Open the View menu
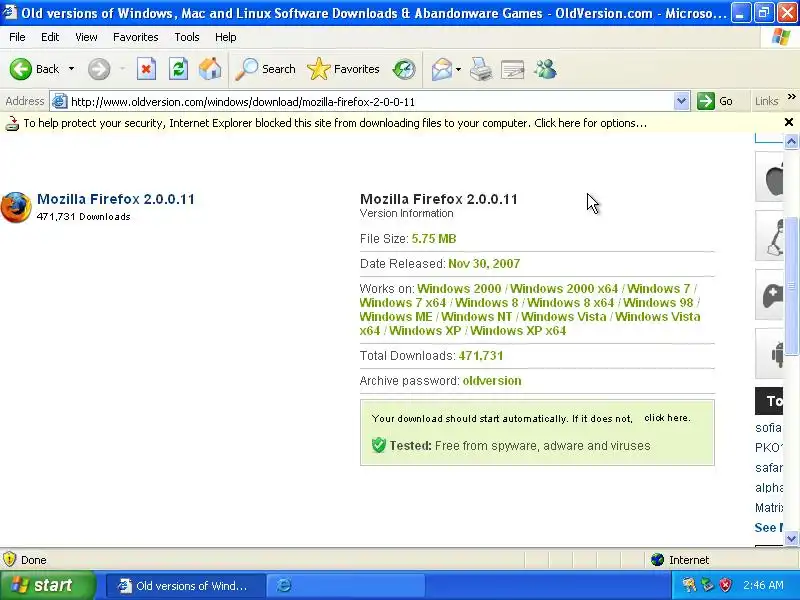Viewport: 800px width, 600px height. click(x=86, y=37)
